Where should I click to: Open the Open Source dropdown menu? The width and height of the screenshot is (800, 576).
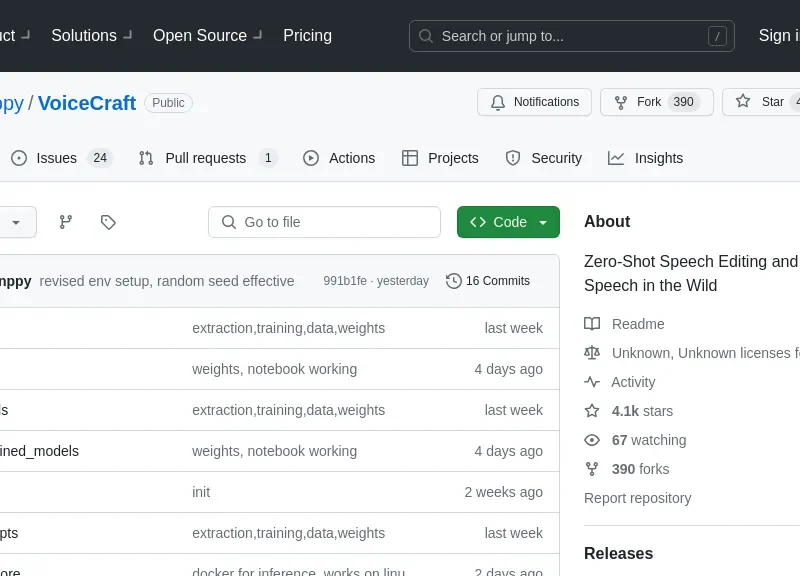pos(207,36)
